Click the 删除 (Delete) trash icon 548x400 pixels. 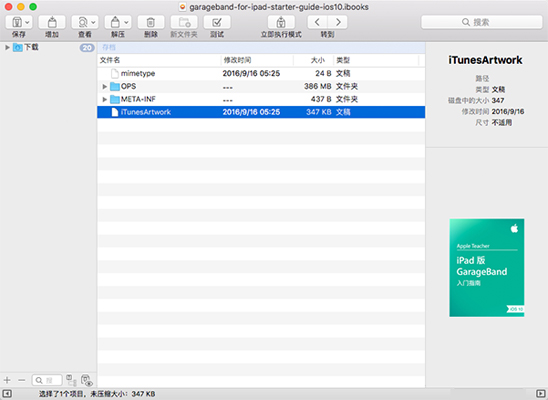point(151,22)
